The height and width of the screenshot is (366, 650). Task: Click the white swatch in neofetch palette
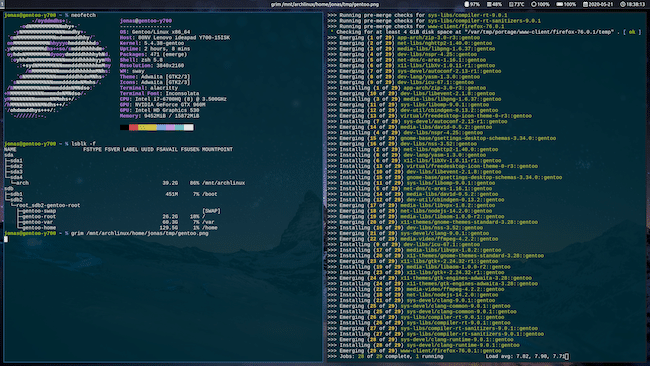189,127
